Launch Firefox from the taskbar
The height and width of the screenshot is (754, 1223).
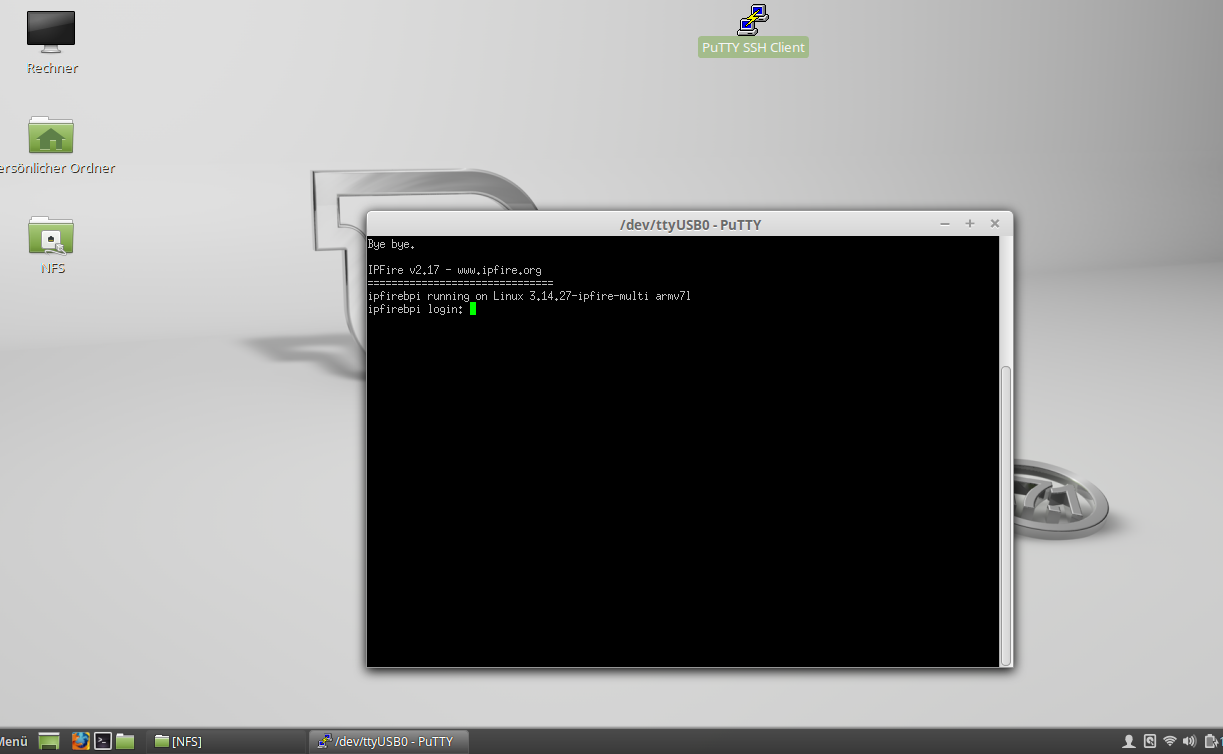pyautogui.click(x=80, y=741)
